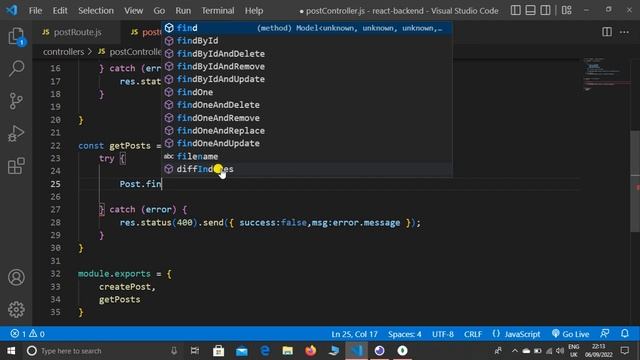
Task: Select the findByIdAndDelete suggestion
Action: (x=307, y=53)
